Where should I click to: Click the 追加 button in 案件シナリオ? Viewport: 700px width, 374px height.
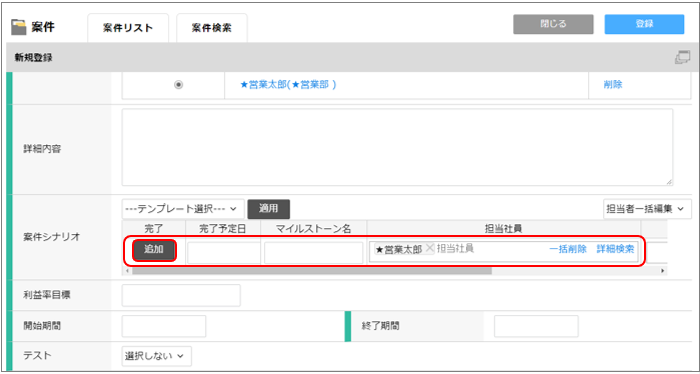[x=154, y=250]
